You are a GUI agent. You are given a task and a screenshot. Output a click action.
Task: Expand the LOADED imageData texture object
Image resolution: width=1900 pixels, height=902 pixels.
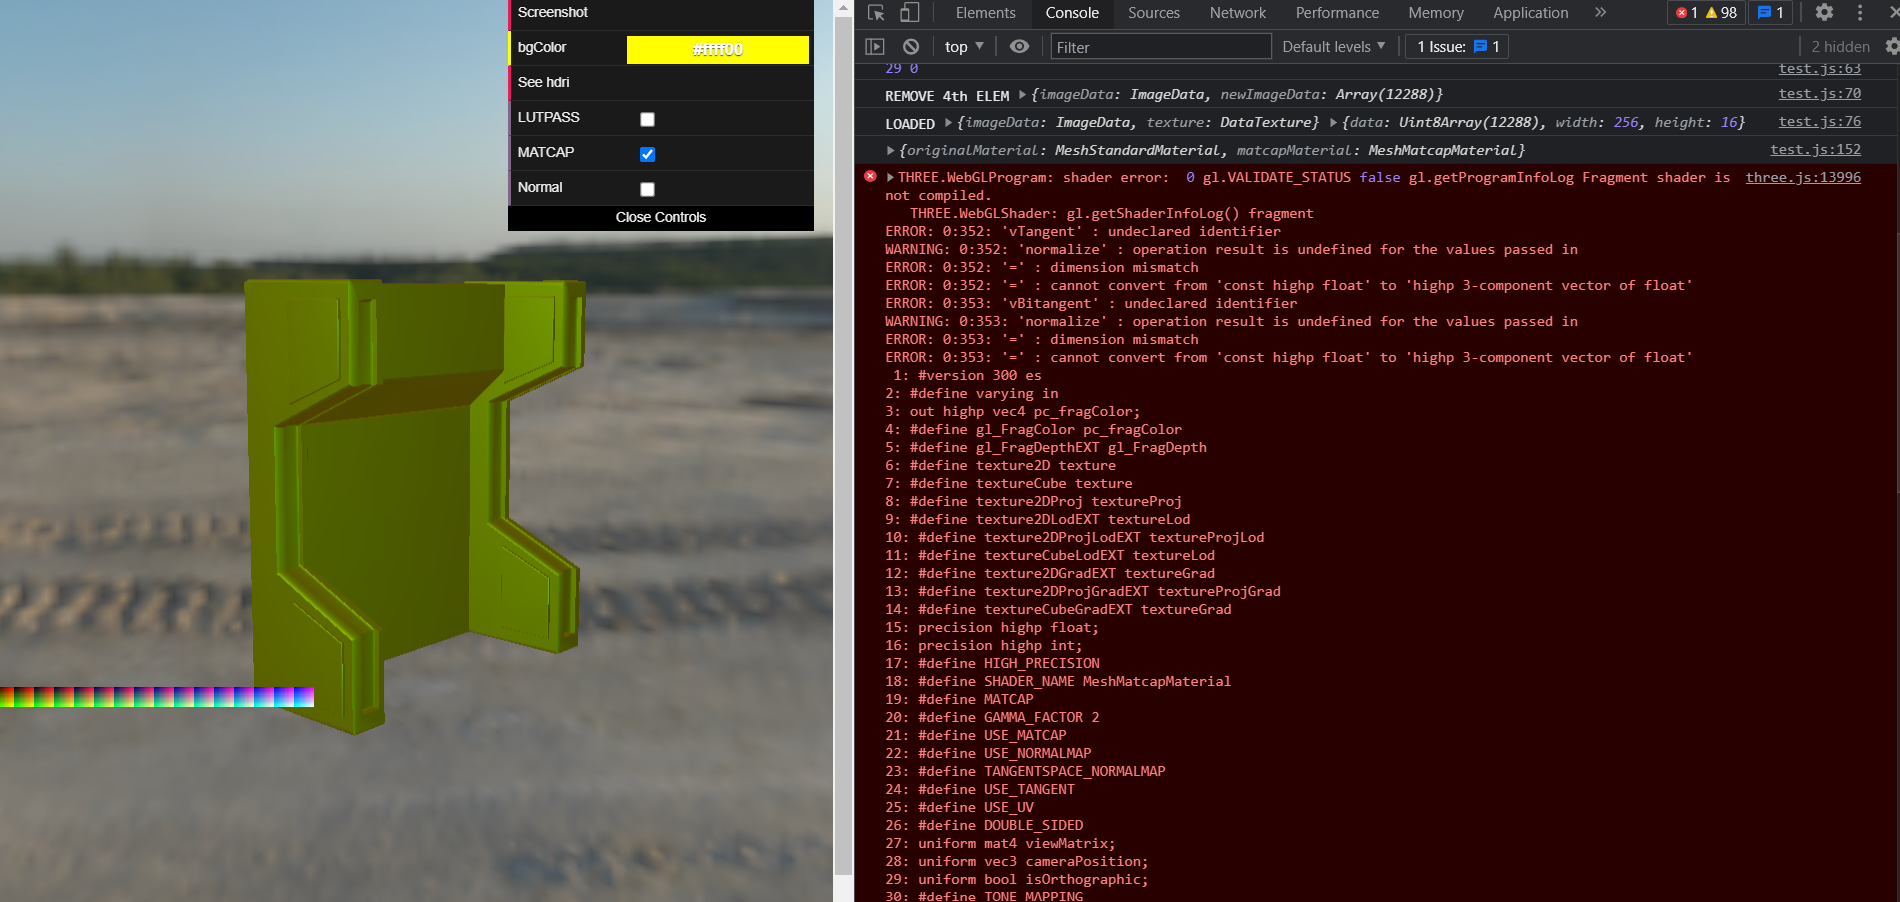[948, 123]
